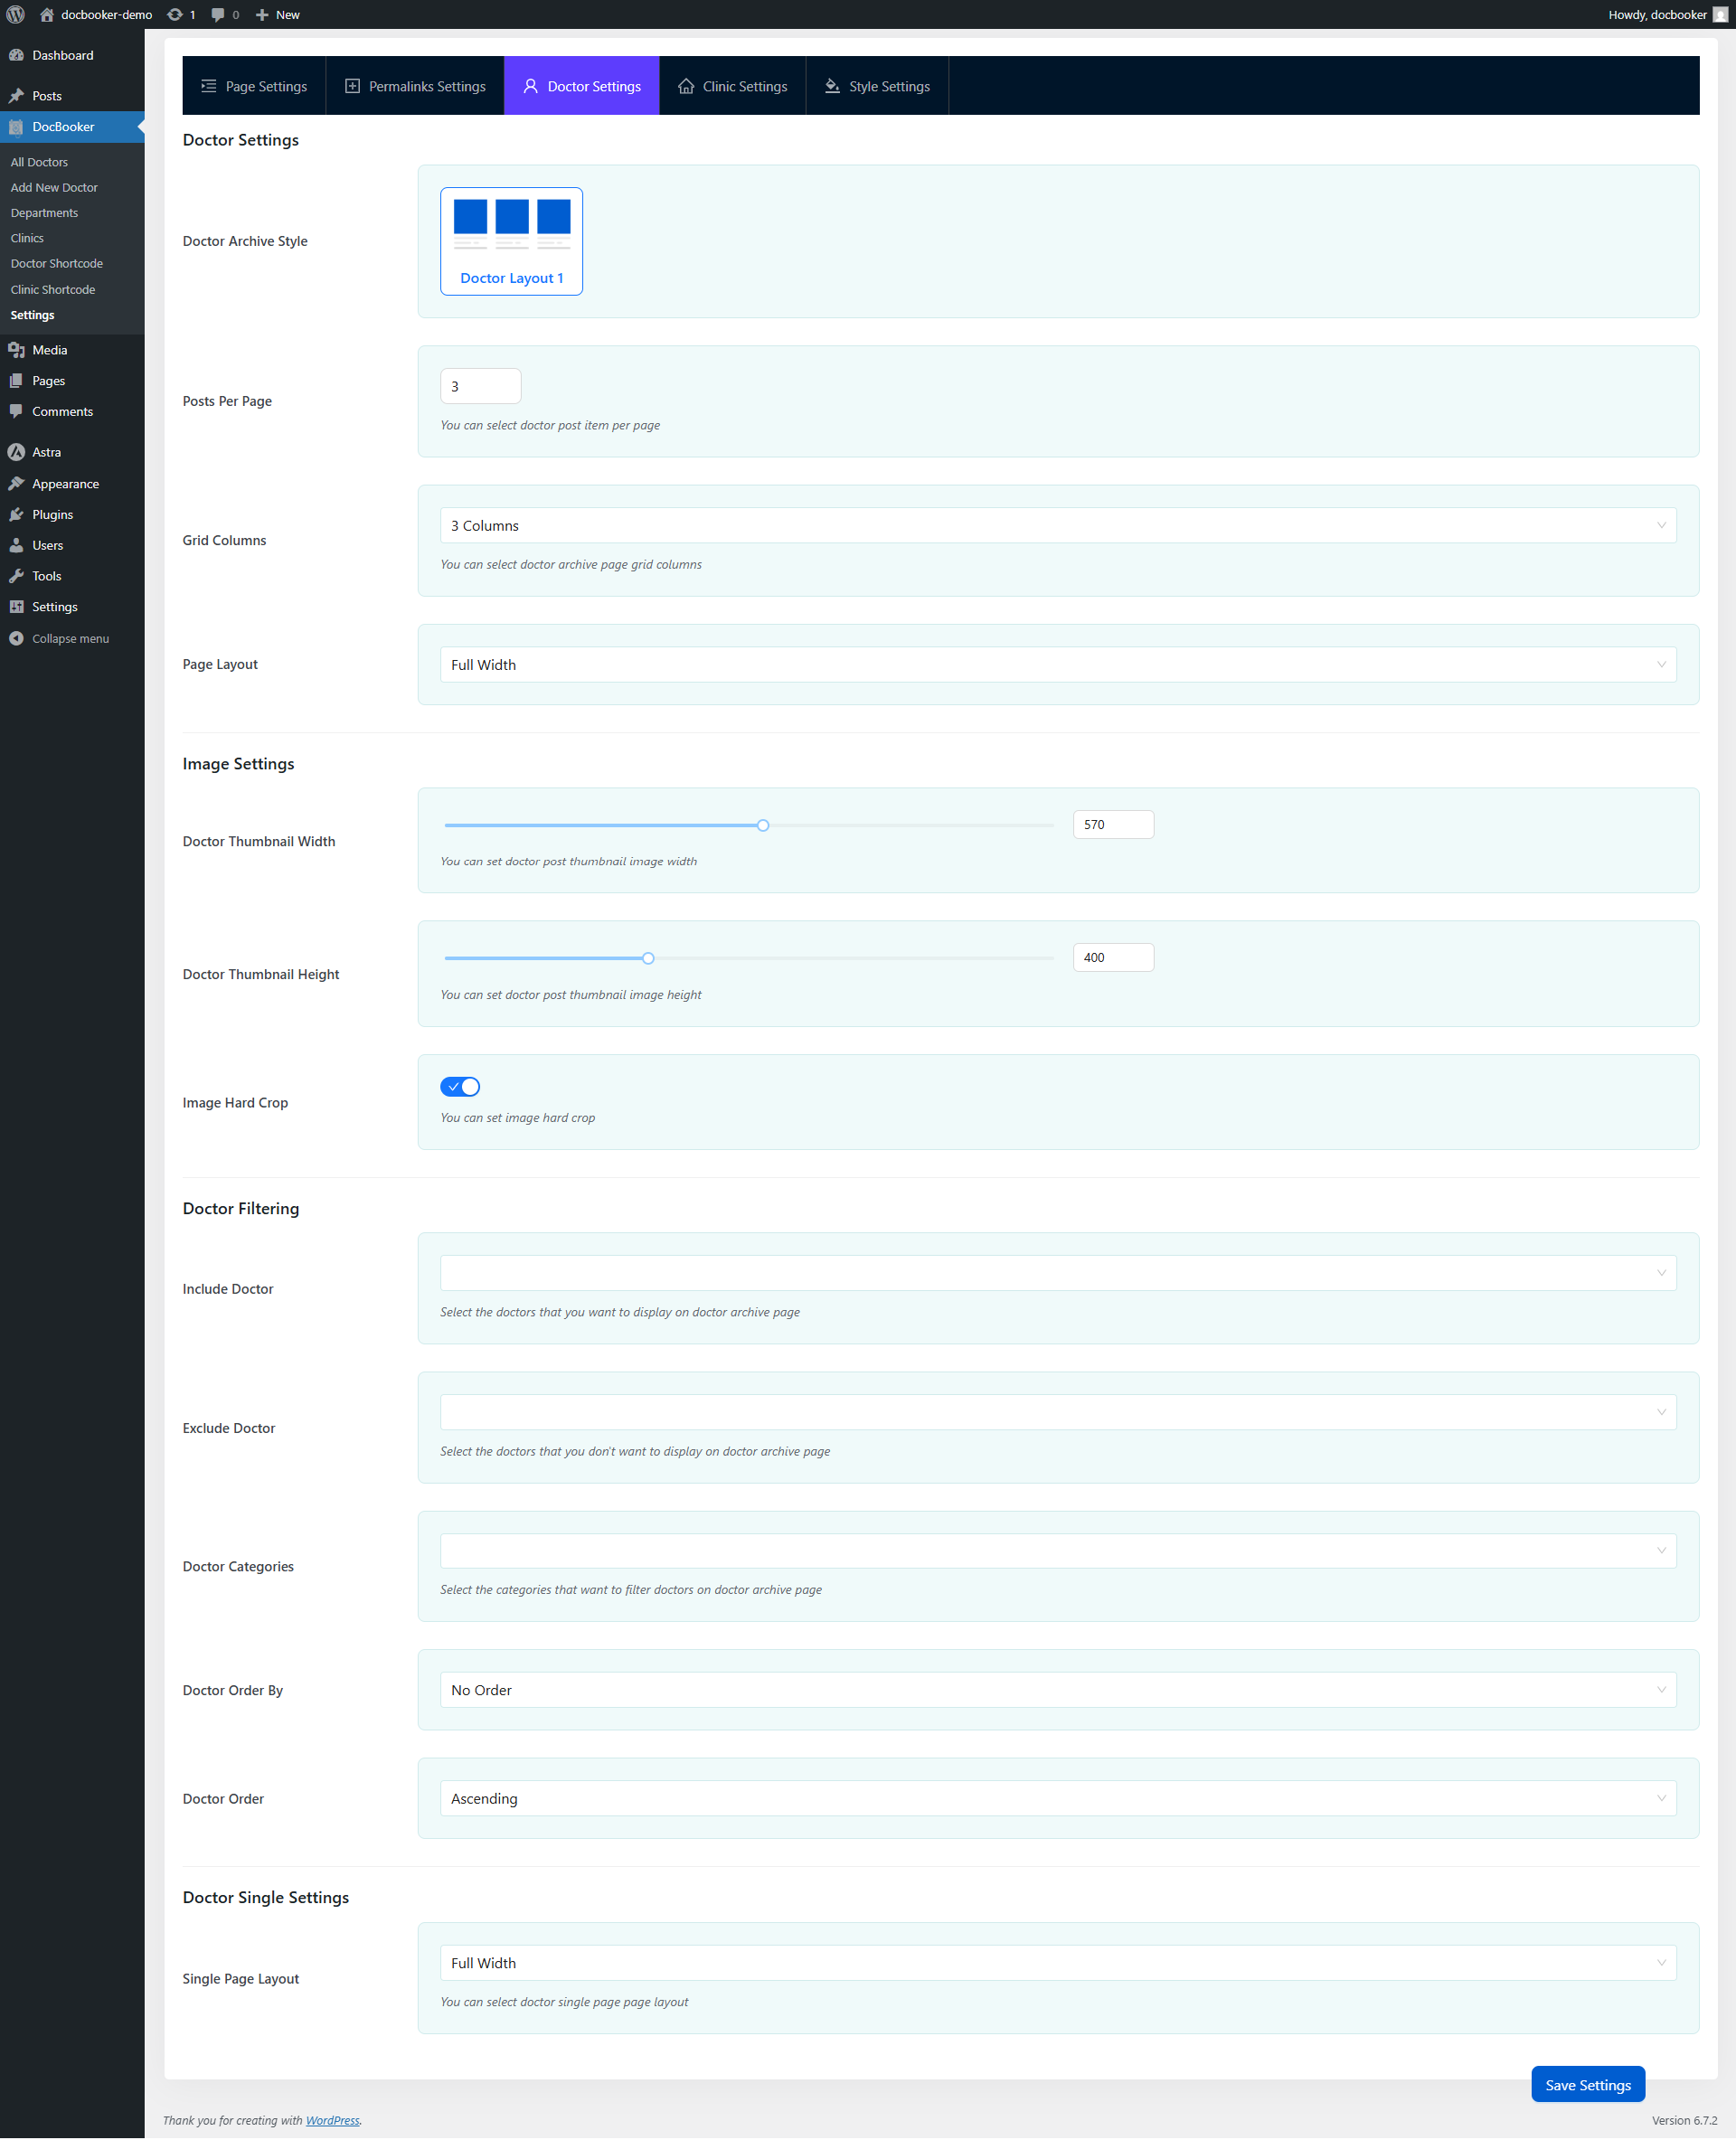Open the Grid Columns dropdown
The width and height of the screenshot is (1736, 2140).
point(1058,526)
